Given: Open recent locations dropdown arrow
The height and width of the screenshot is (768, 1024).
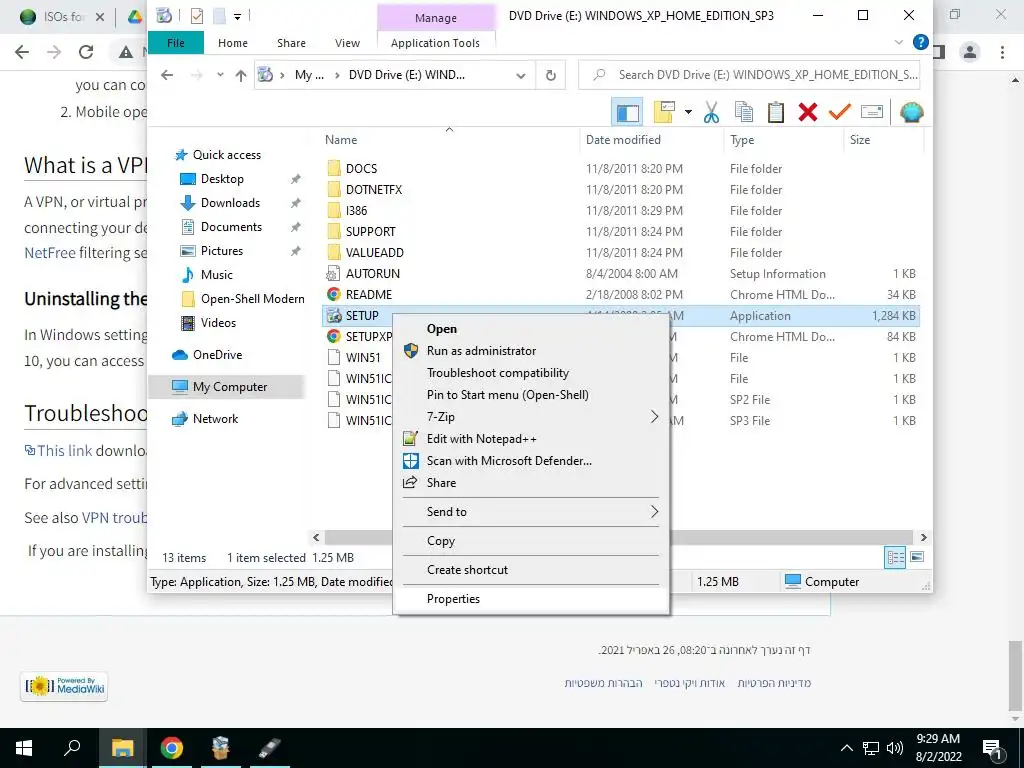Looking at the screenshot, I should [x=220, y=75].
